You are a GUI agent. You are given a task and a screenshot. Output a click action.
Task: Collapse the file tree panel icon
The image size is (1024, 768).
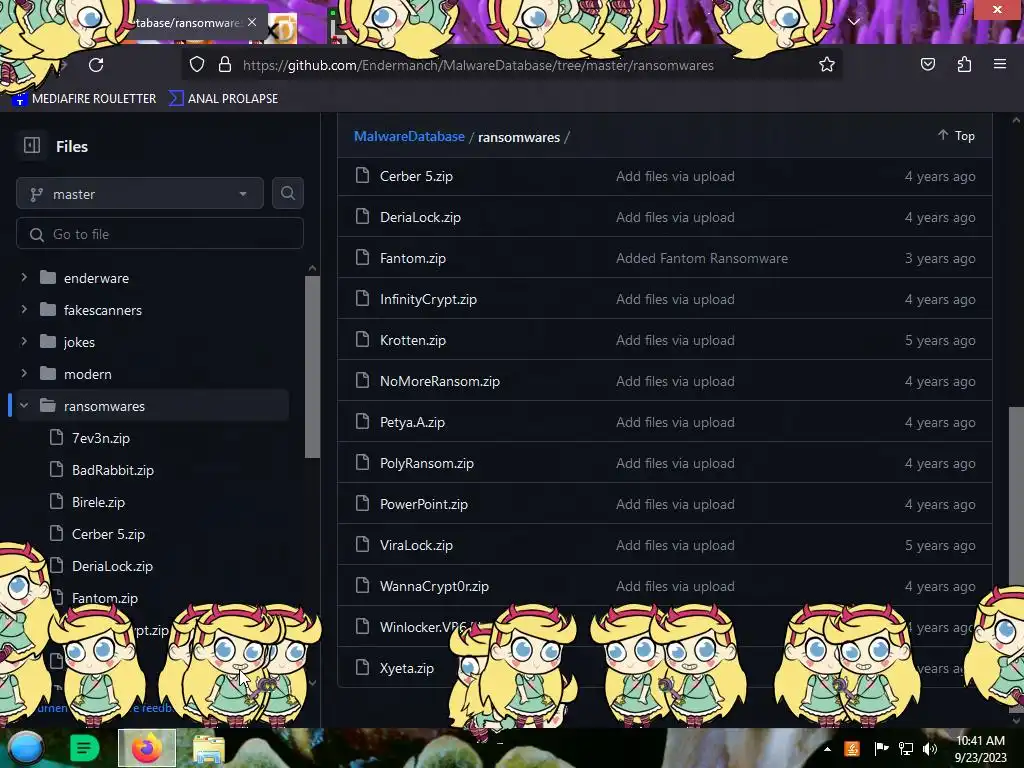click(32, 145)
